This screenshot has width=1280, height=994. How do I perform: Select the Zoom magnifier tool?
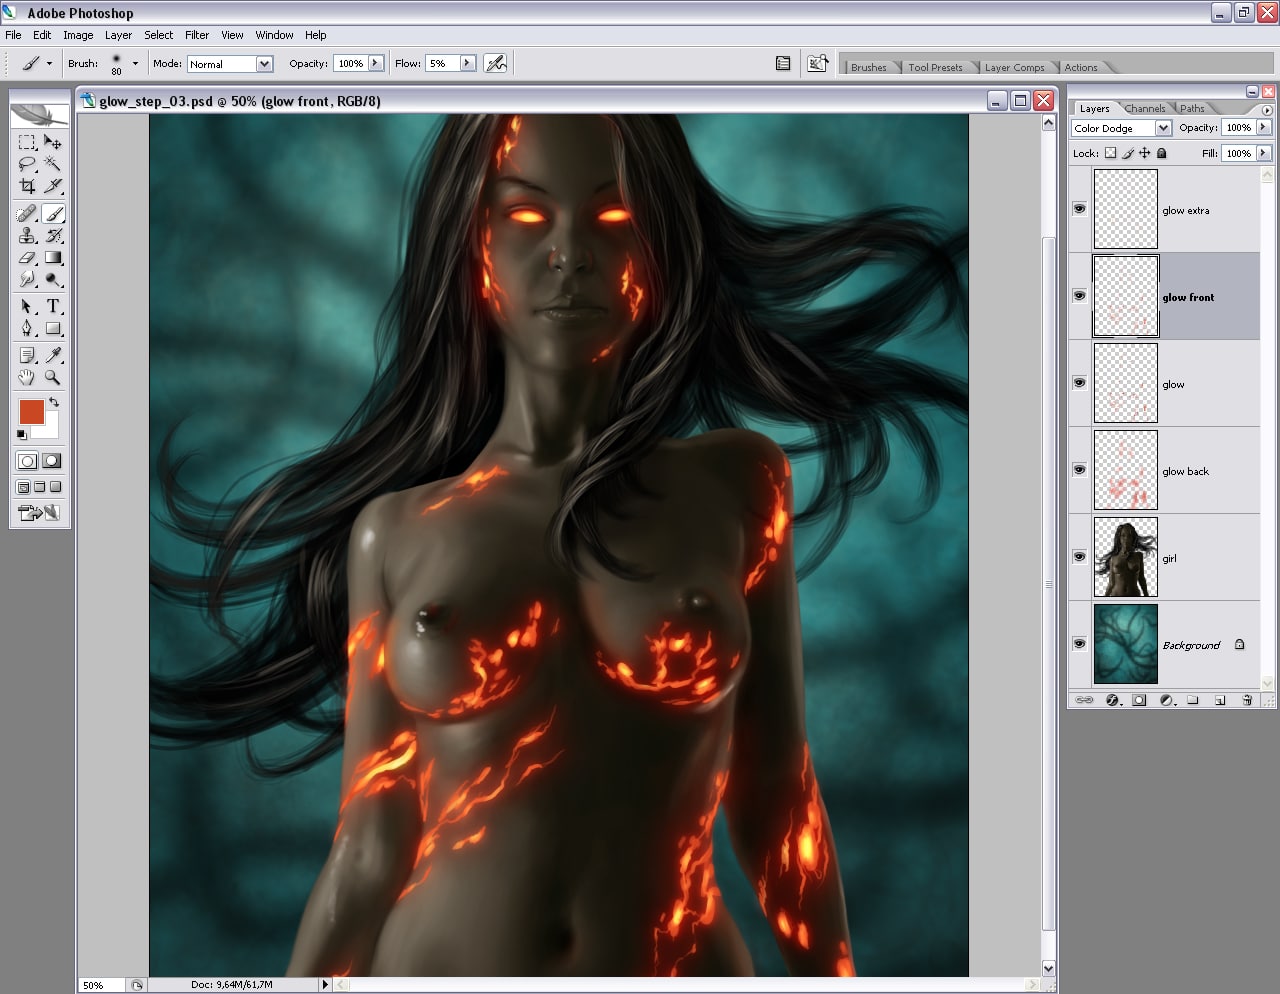(x=53, y=377)
